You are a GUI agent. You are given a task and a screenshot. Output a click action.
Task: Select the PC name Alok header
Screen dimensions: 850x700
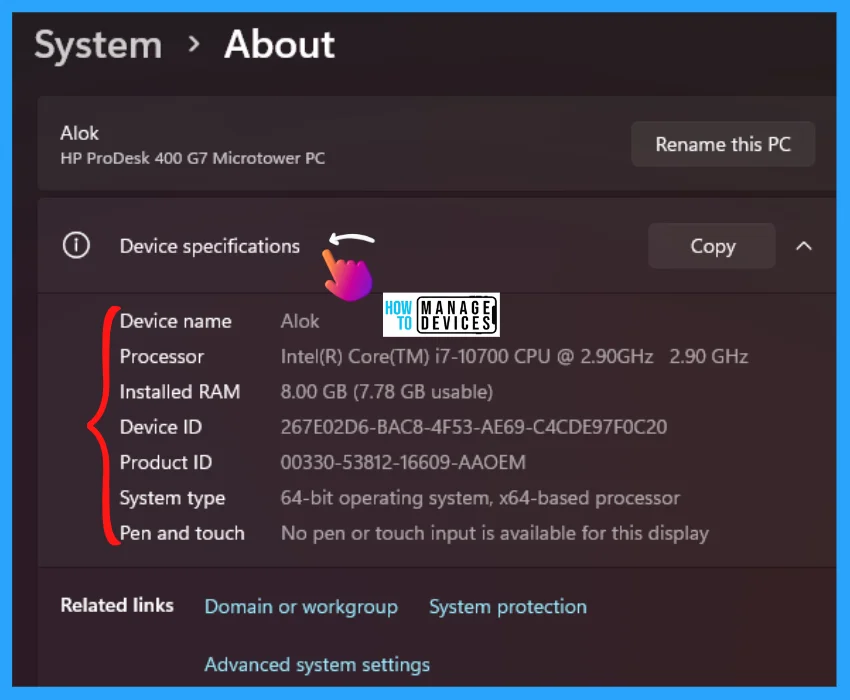point(80,133)
